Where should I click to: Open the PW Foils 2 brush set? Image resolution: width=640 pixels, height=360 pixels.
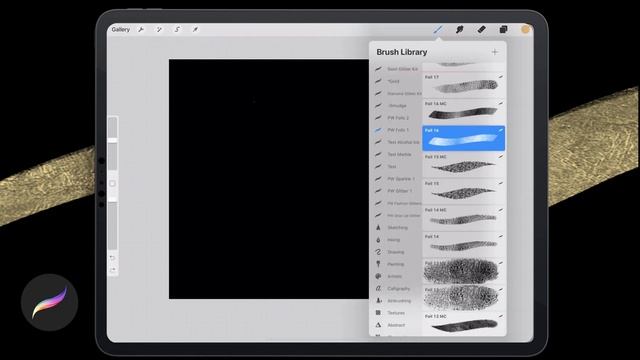point(397,118)
